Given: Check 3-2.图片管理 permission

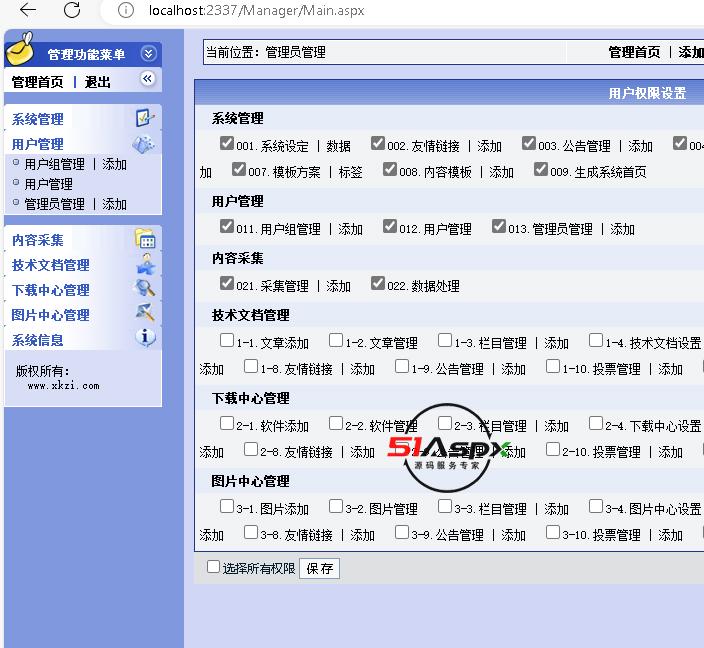Looking at the screenshot, I should click(x=336, y=506).
